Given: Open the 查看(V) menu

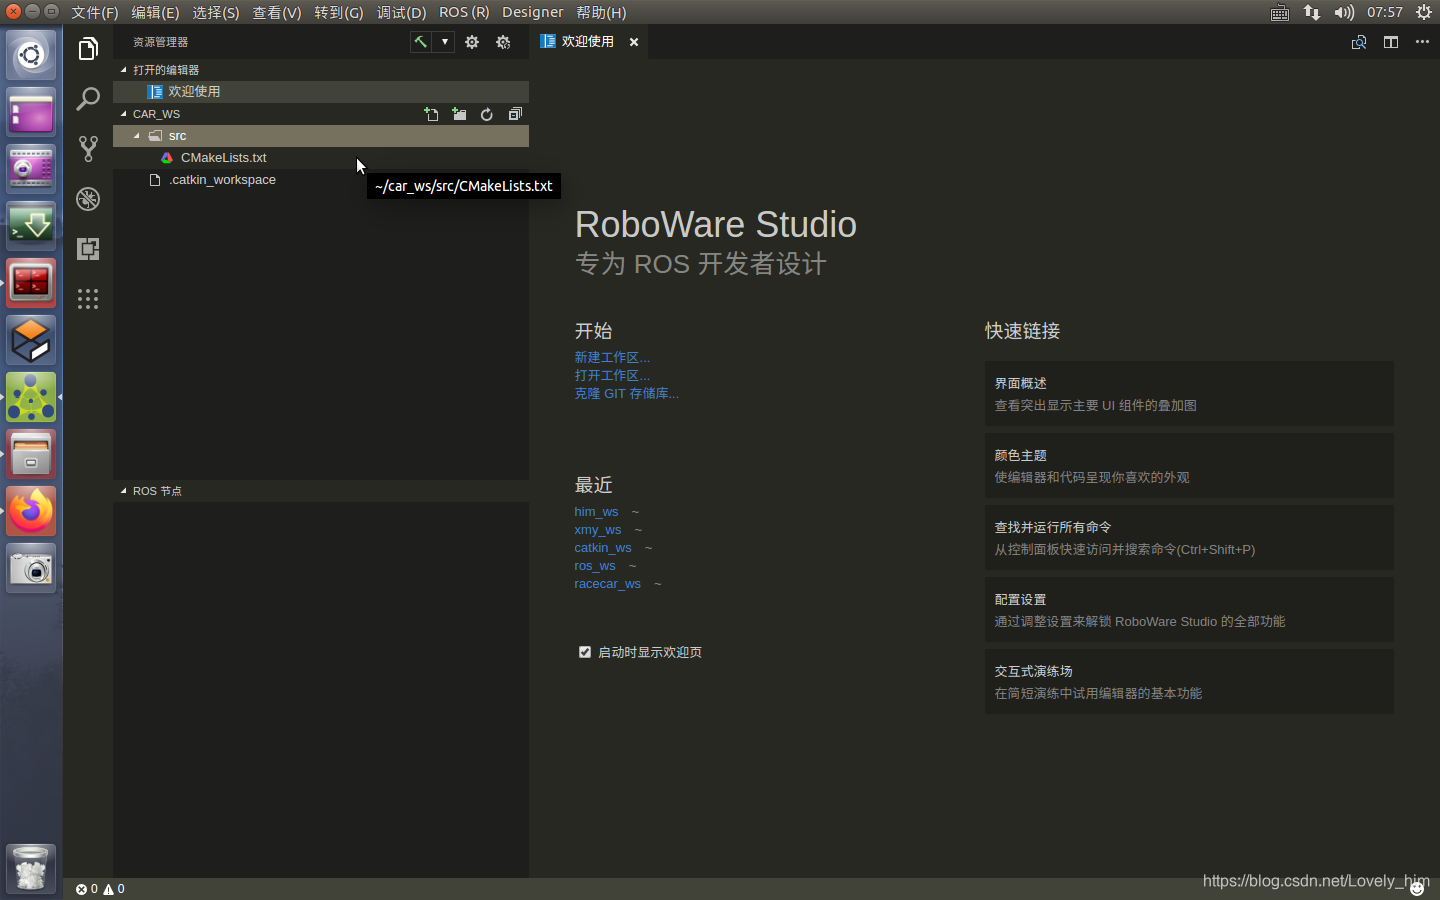Looking at the screenshot, I should pos(276,12).
